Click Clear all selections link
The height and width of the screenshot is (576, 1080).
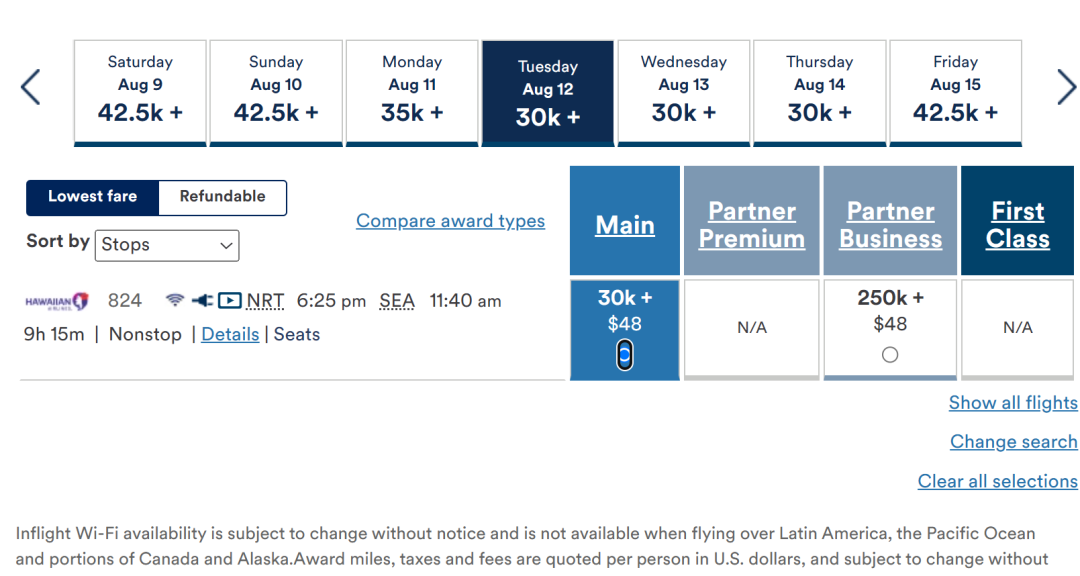click(x=997, y=482)
